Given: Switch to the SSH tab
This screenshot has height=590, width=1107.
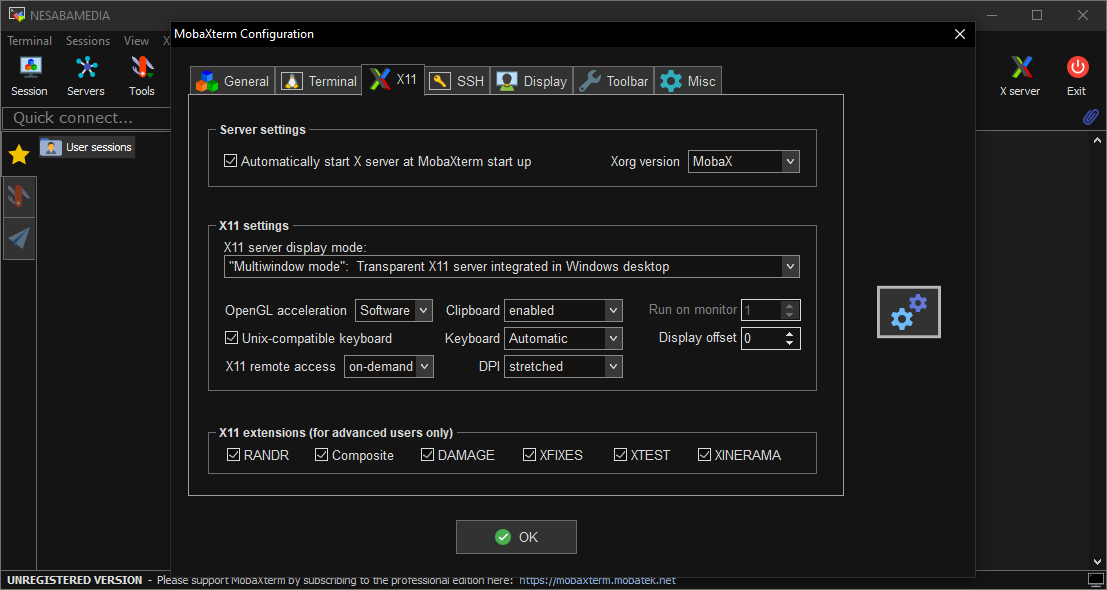Looking at the screenshot, I should click(457, 81).
